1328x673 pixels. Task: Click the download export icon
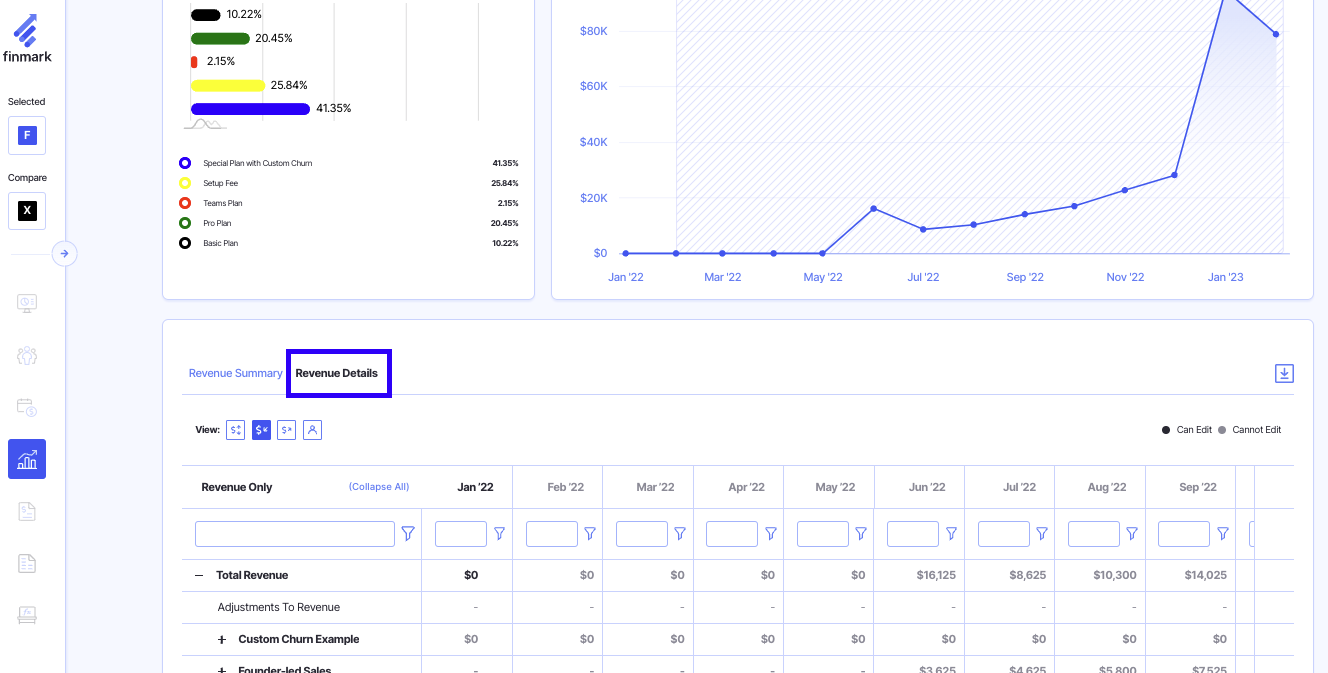click(1284, 373)
